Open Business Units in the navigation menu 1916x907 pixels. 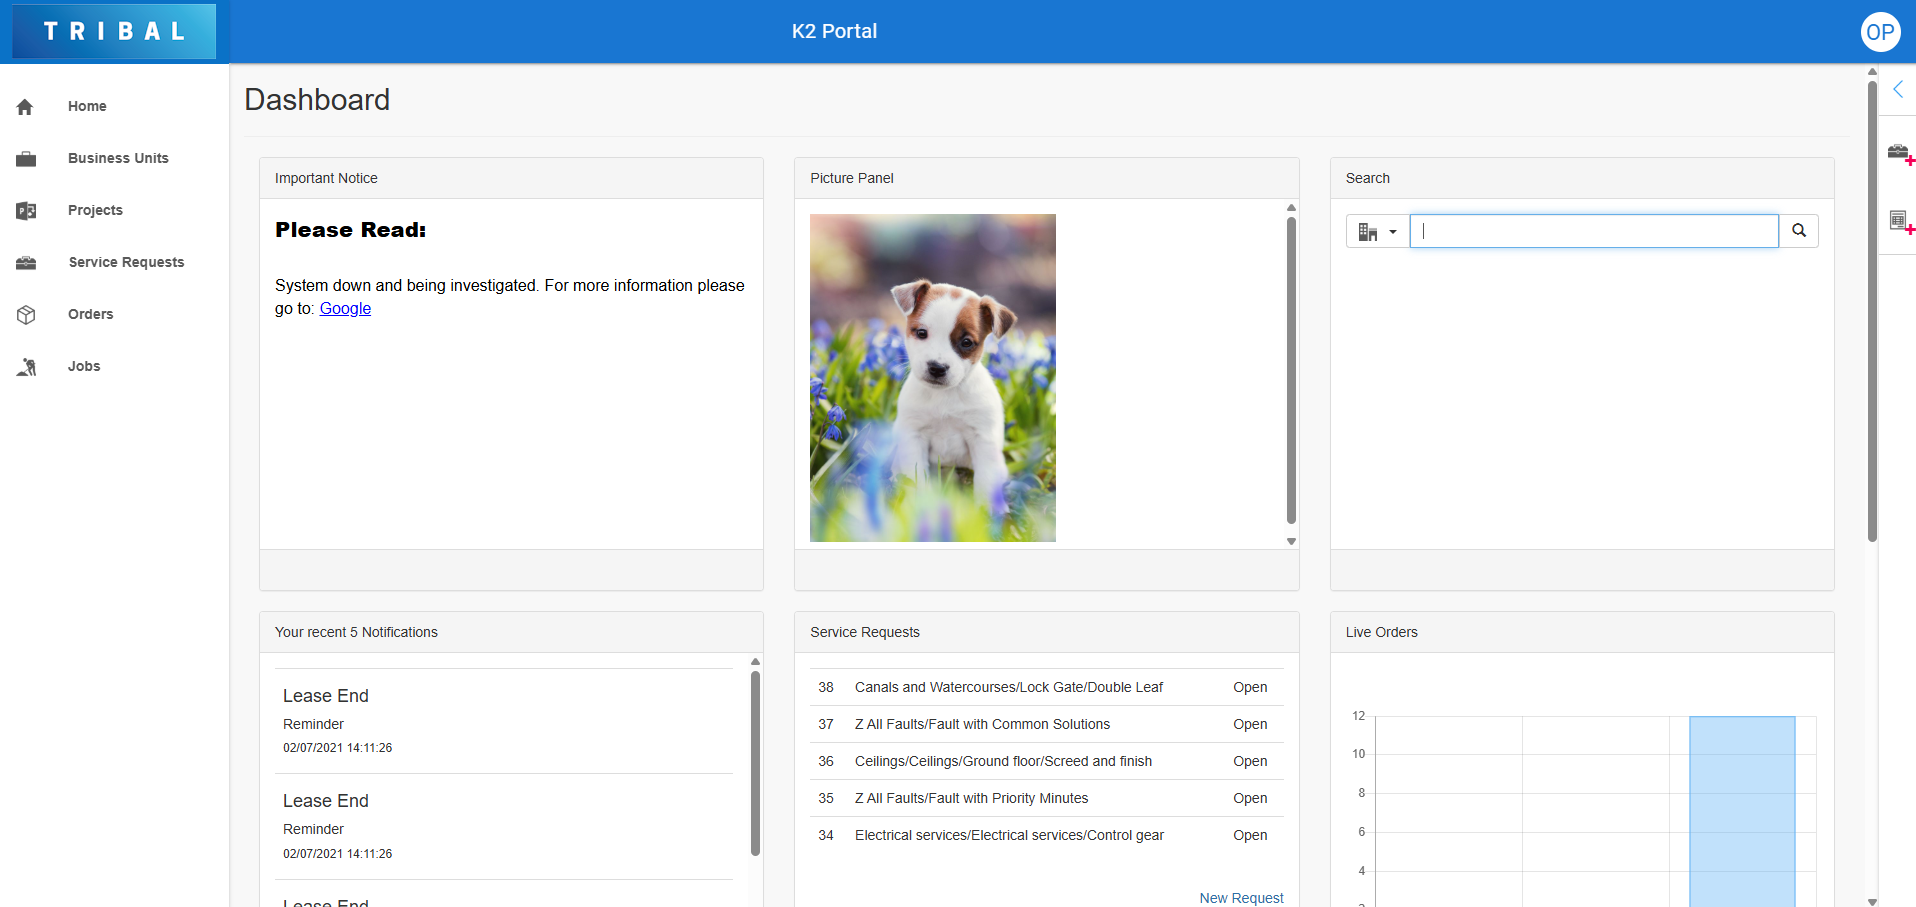(118, 158)
